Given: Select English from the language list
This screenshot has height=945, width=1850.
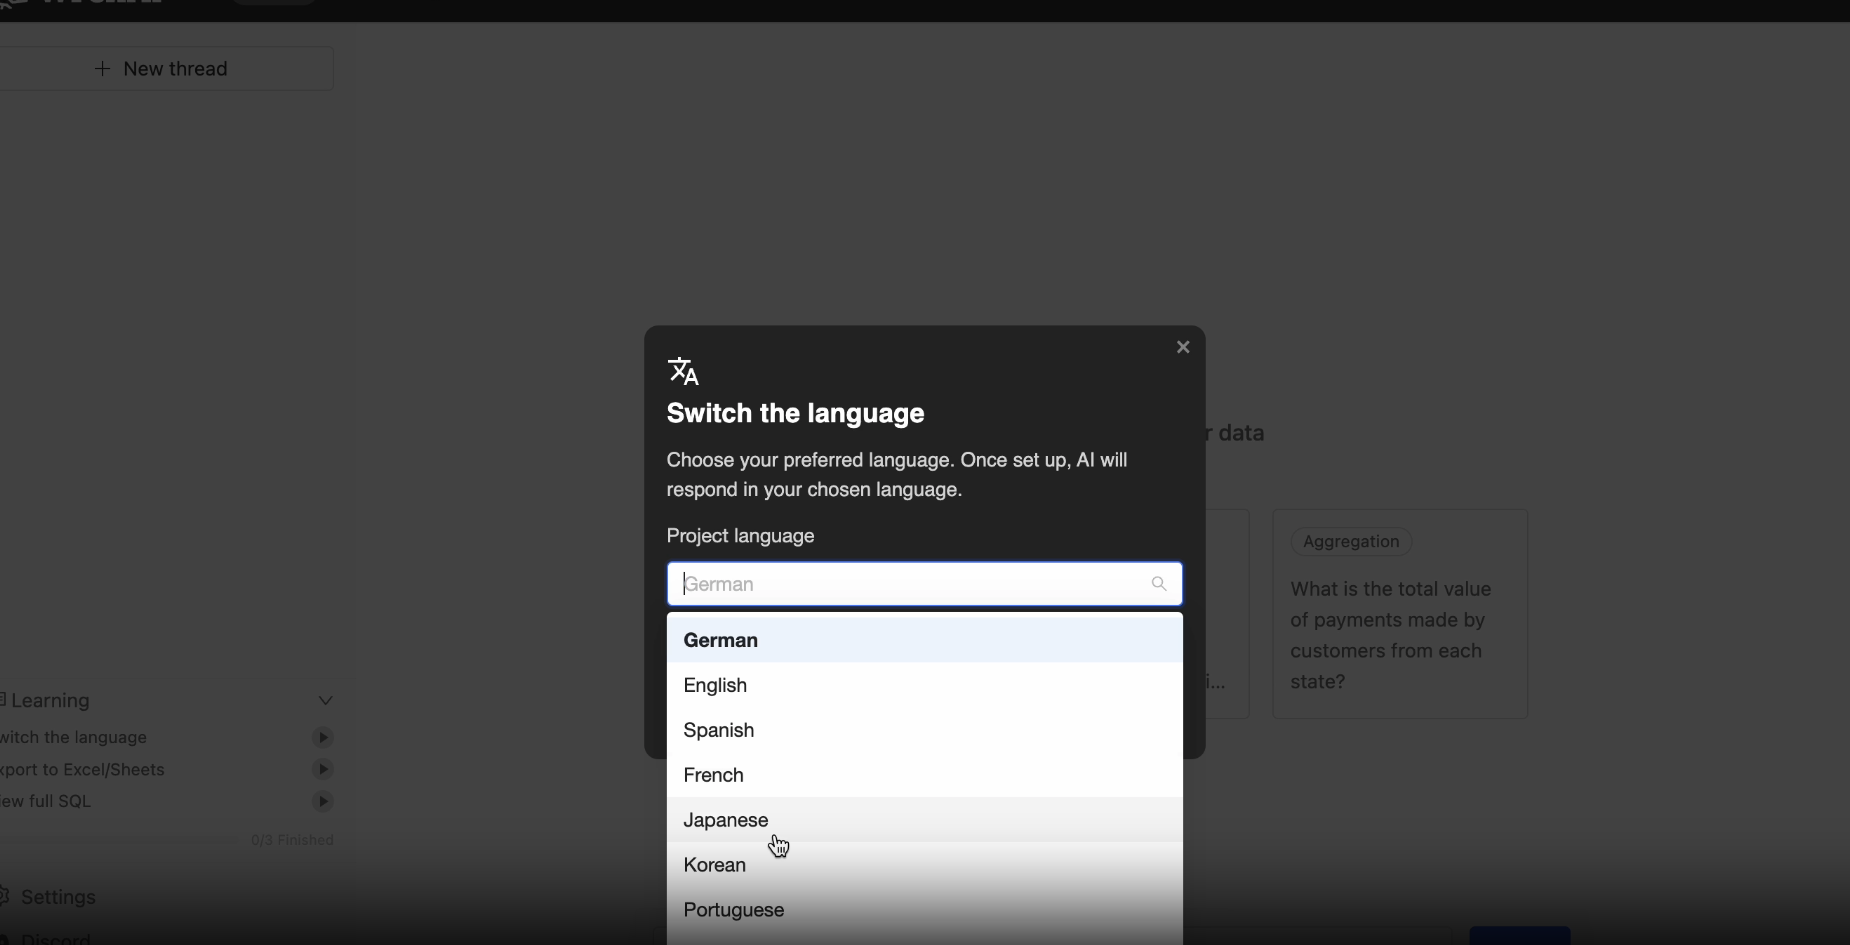Looking at the screenshot, I should click(x=715, y=685).
